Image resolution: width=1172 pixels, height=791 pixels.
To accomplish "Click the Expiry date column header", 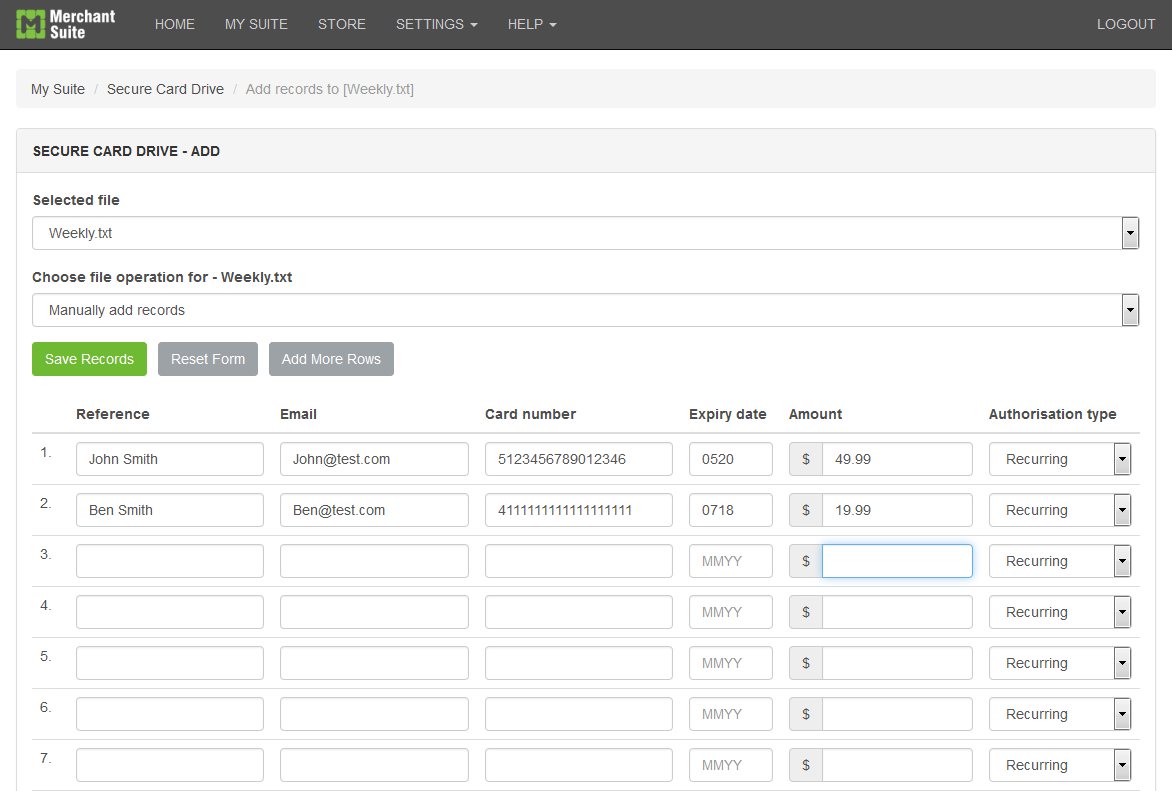I will click(x=728, y=414).
